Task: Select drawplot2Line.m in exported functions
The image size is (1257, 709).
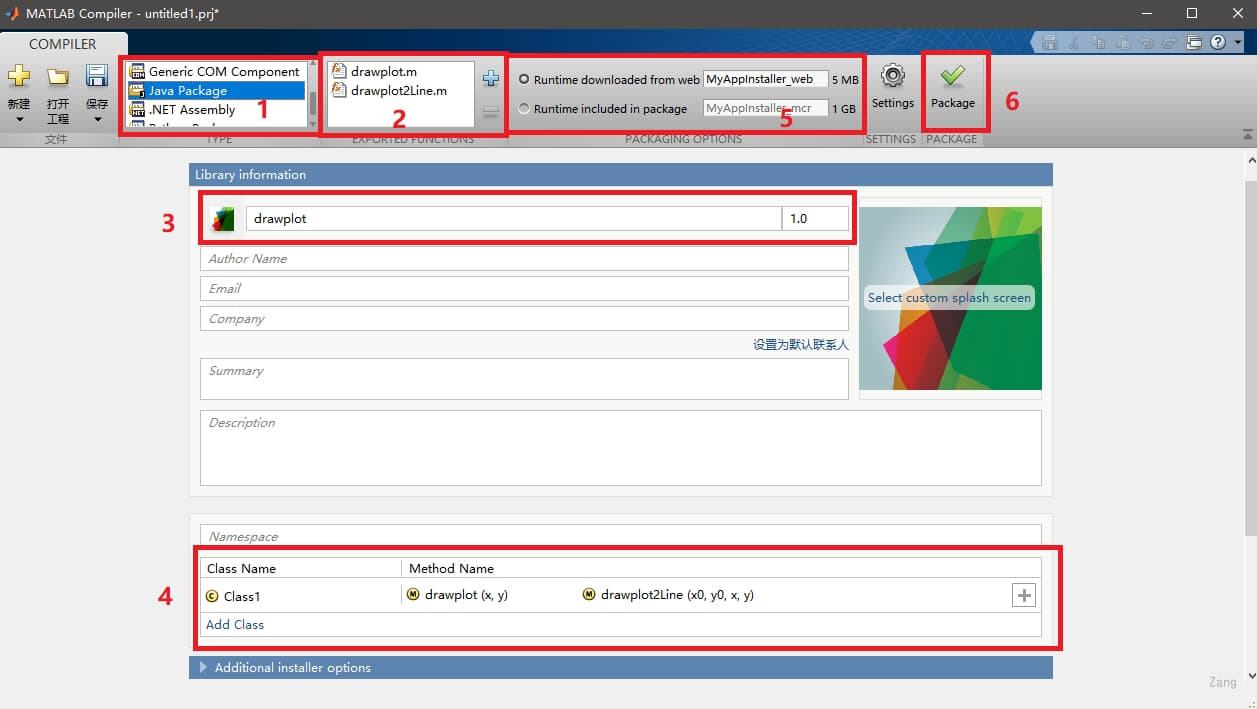Action: [x=388, y=91]
